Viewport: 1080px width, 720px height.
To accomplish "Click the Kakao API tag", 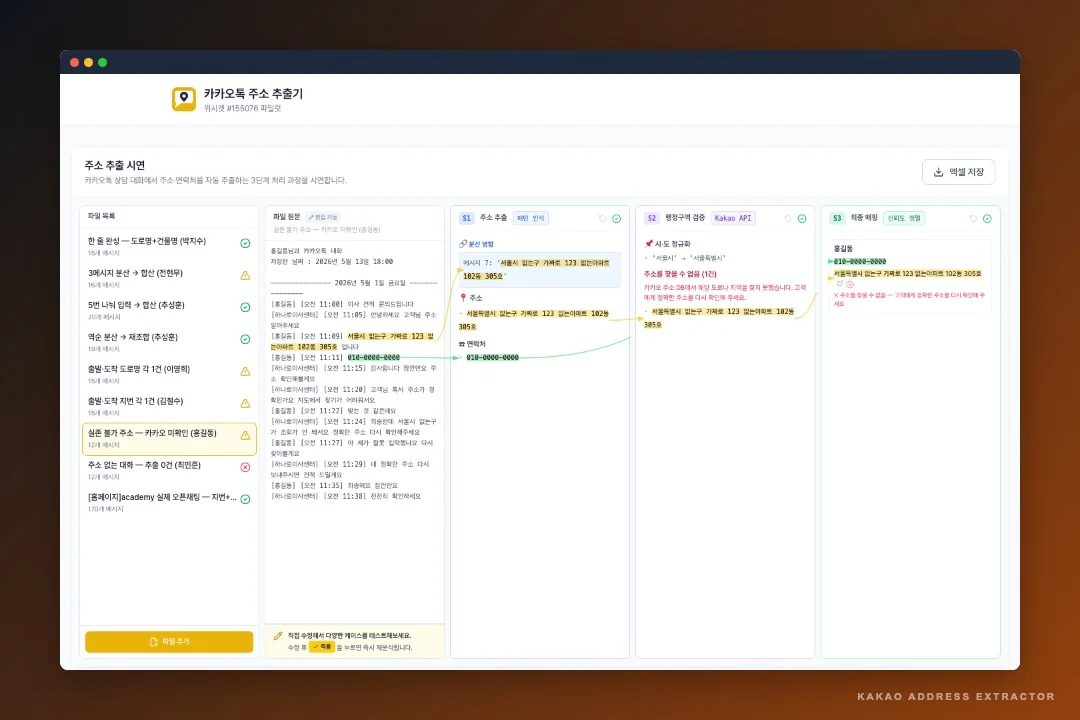I will coord(733,218).
